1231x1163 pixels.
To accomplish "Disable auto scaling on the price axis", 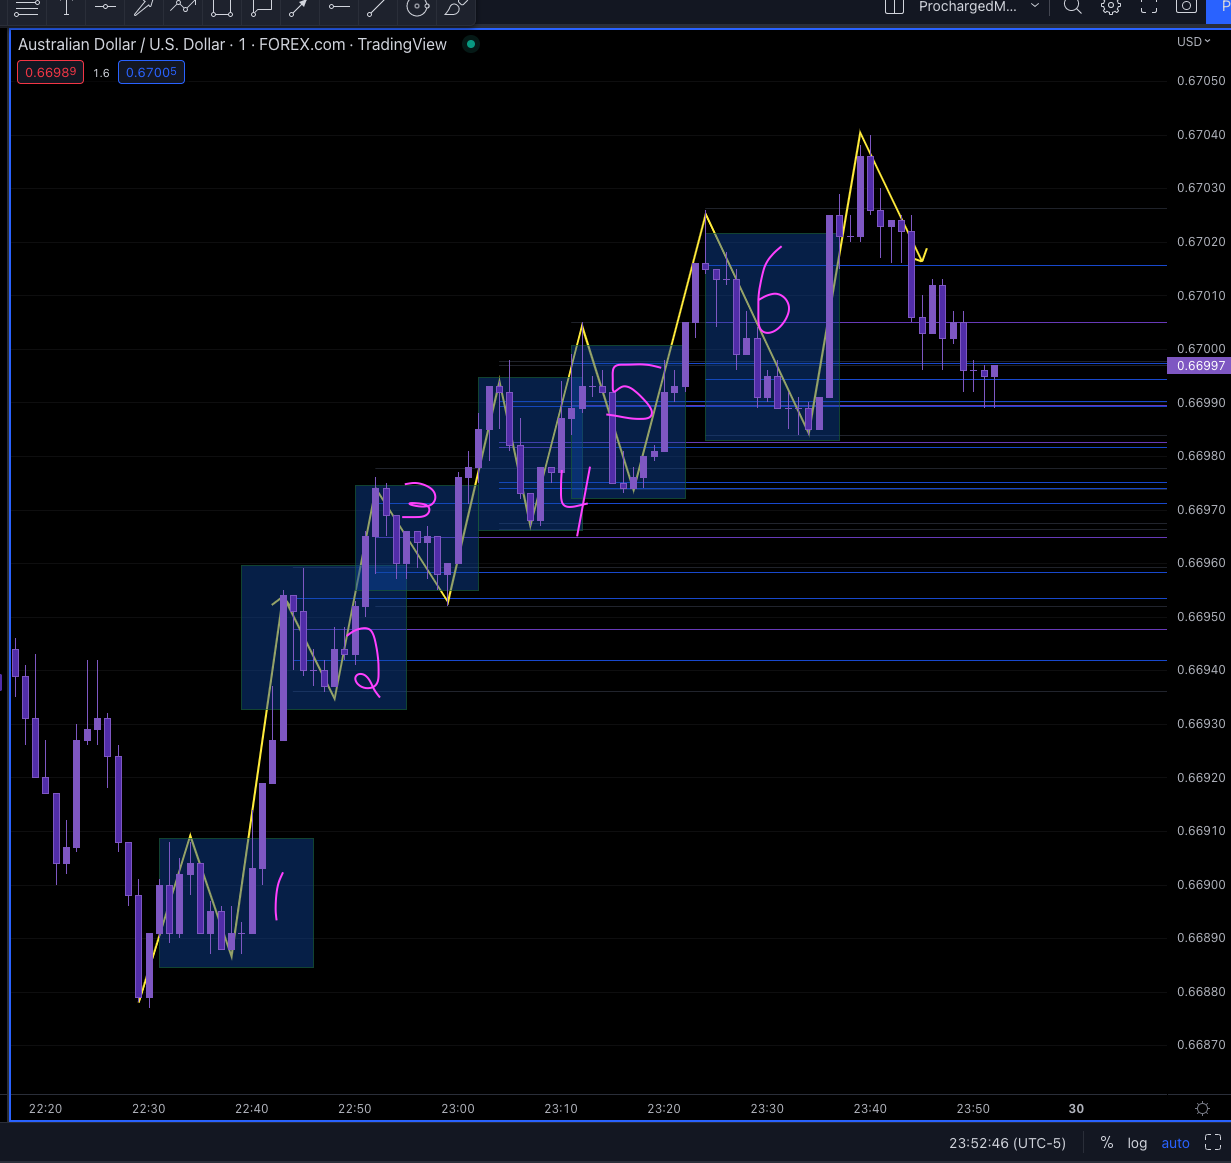I will tap(1176, 1143).
